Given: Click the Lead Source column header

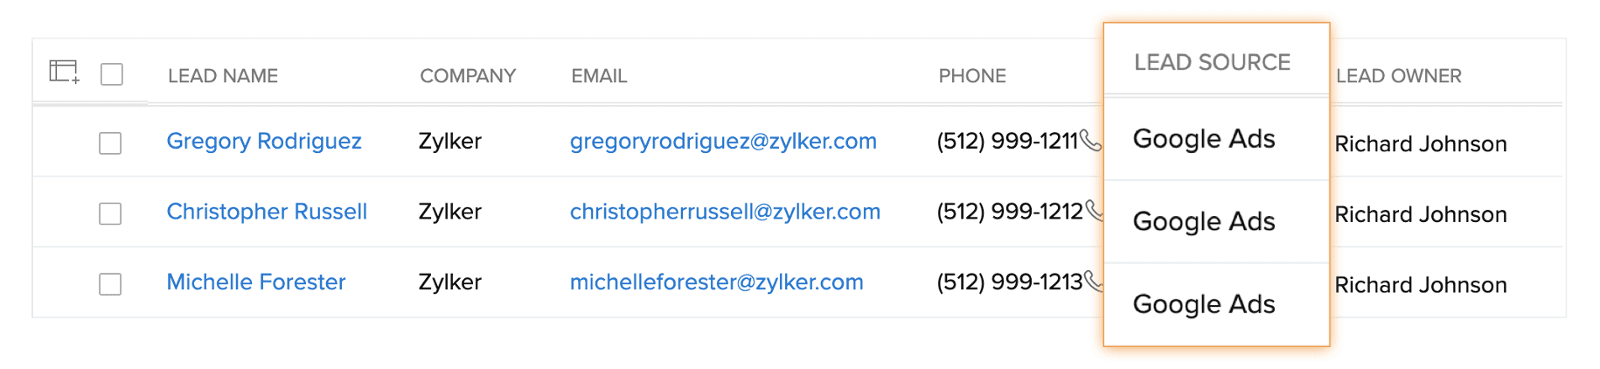Looking at the screenshot, I should point(1212,62).
